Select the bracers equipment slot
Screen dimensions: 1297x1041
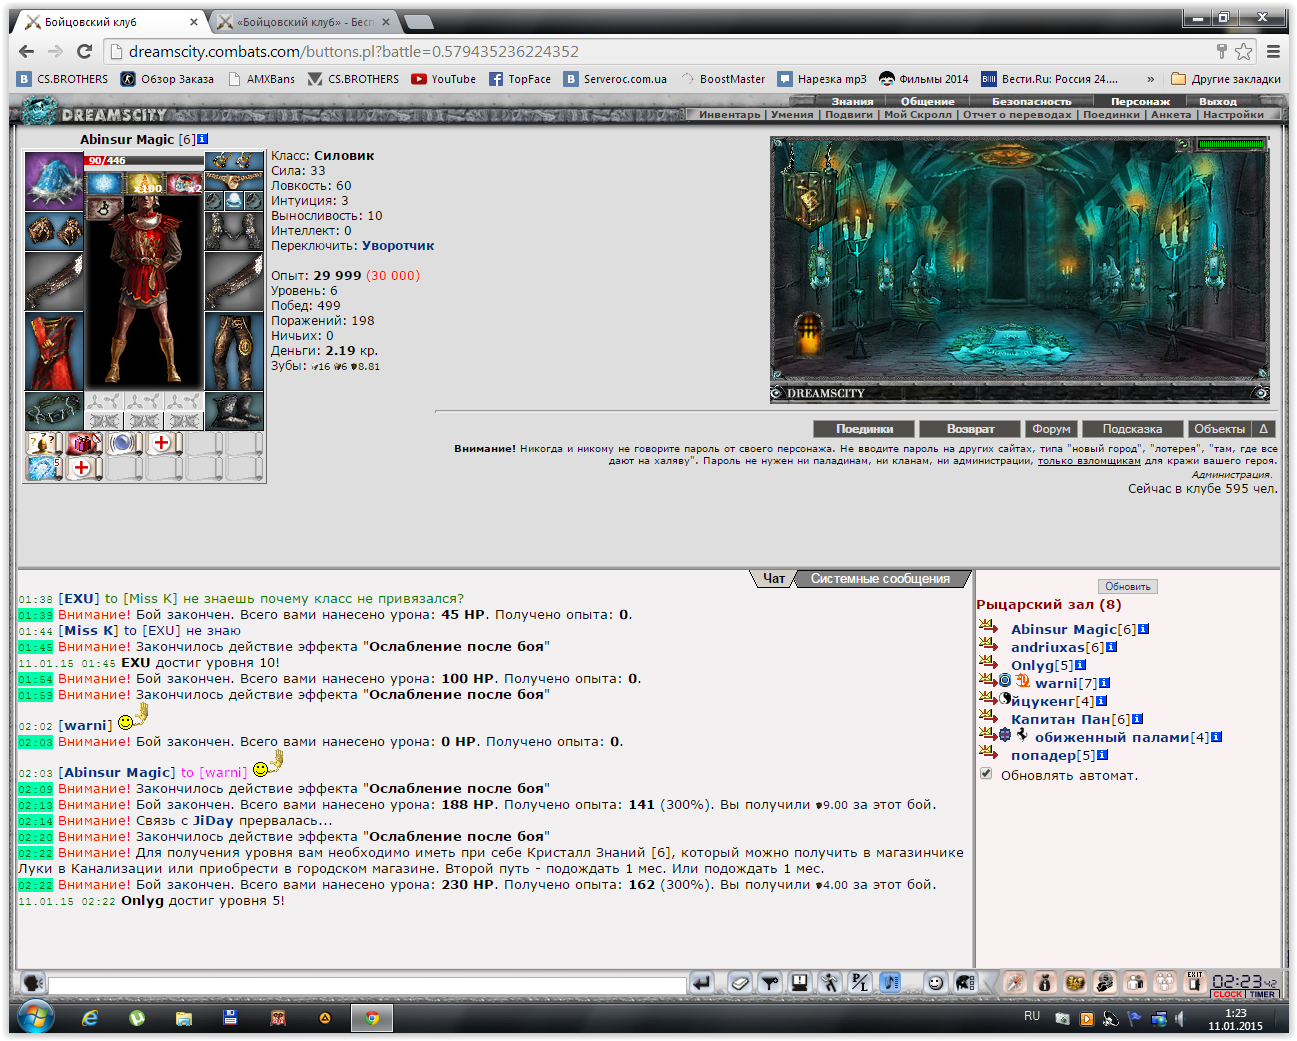pos(54,231)
